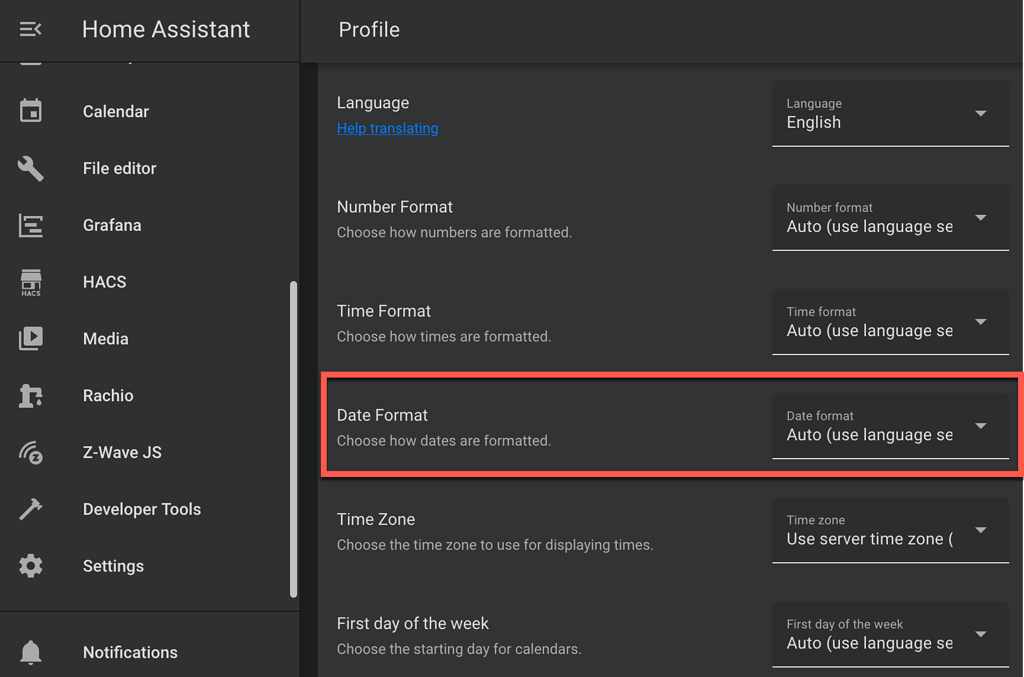Open Developer Tools
This screenshot has width=1024, height=677.
[141, 509]
